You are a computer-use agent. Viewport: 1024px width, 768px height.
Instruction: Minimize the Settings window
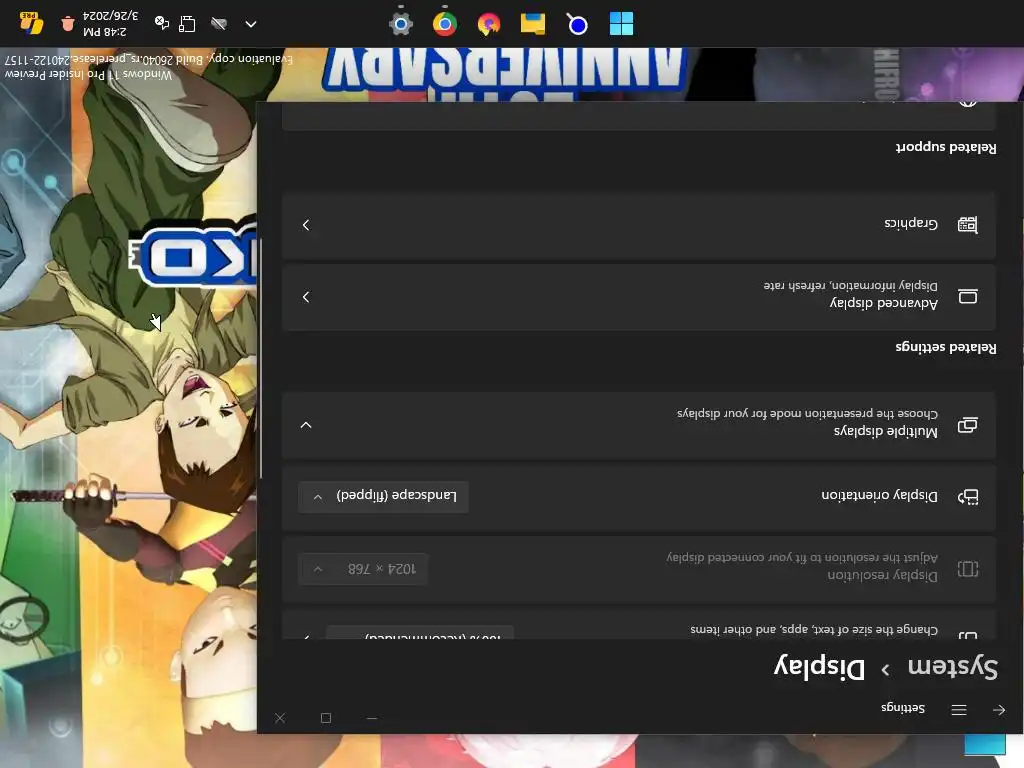(372, 718)
